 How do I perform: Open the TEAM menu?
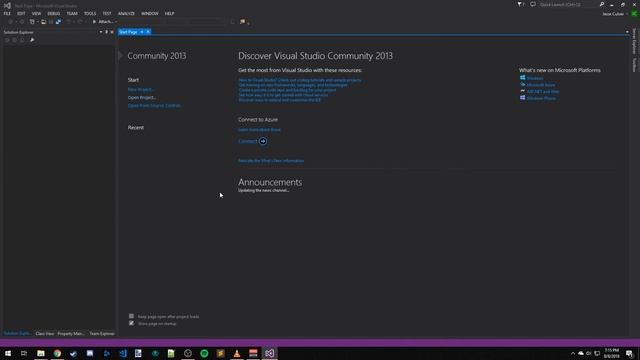pyautogui.click(x=72, y=13)
